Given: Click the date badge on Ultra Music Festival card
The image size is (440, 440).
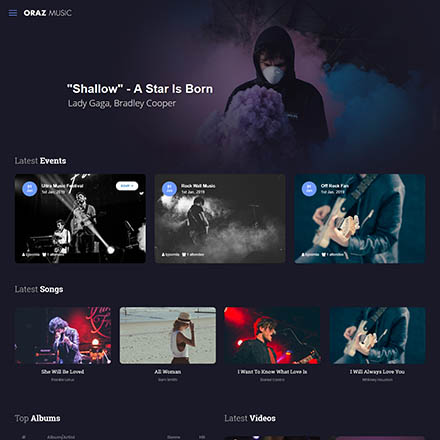Looking at the screenshot, I should coord(30,189).
